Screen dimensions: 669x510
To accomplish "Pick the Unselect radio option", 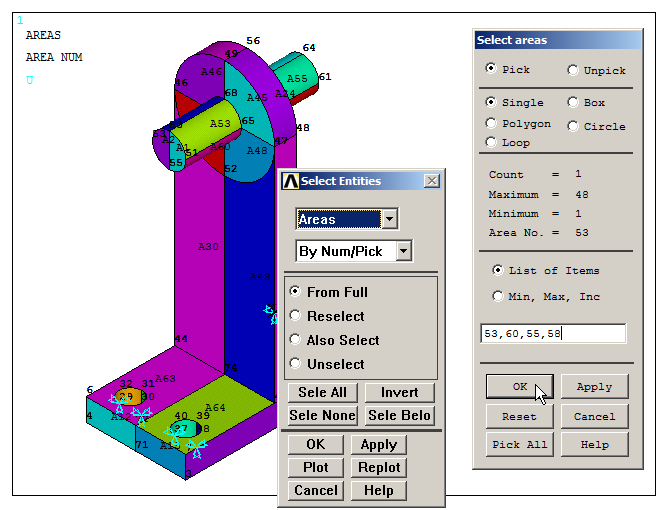I will (x=296, y=364).
